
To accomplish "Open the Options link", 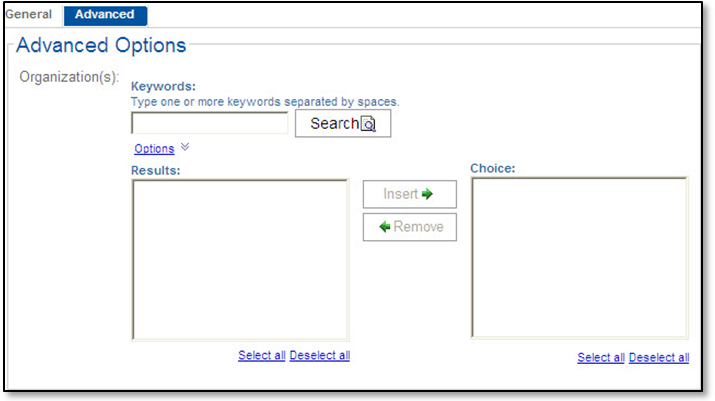I will tap(154, 149).
